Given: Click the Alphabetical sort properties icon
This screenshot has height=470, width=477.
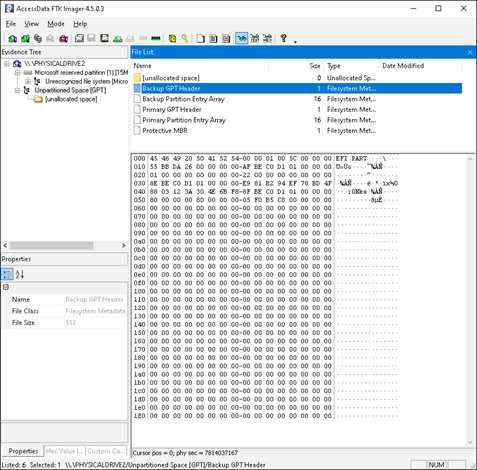Looking at the screenshot, I should coord(20,274).
